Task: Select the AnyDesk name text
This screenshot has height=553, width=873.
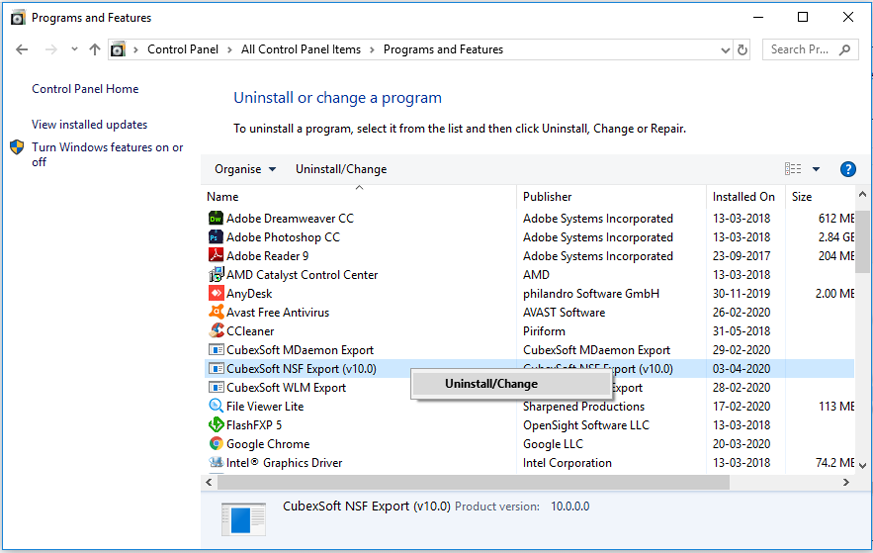Action: (x=249, y=293)
